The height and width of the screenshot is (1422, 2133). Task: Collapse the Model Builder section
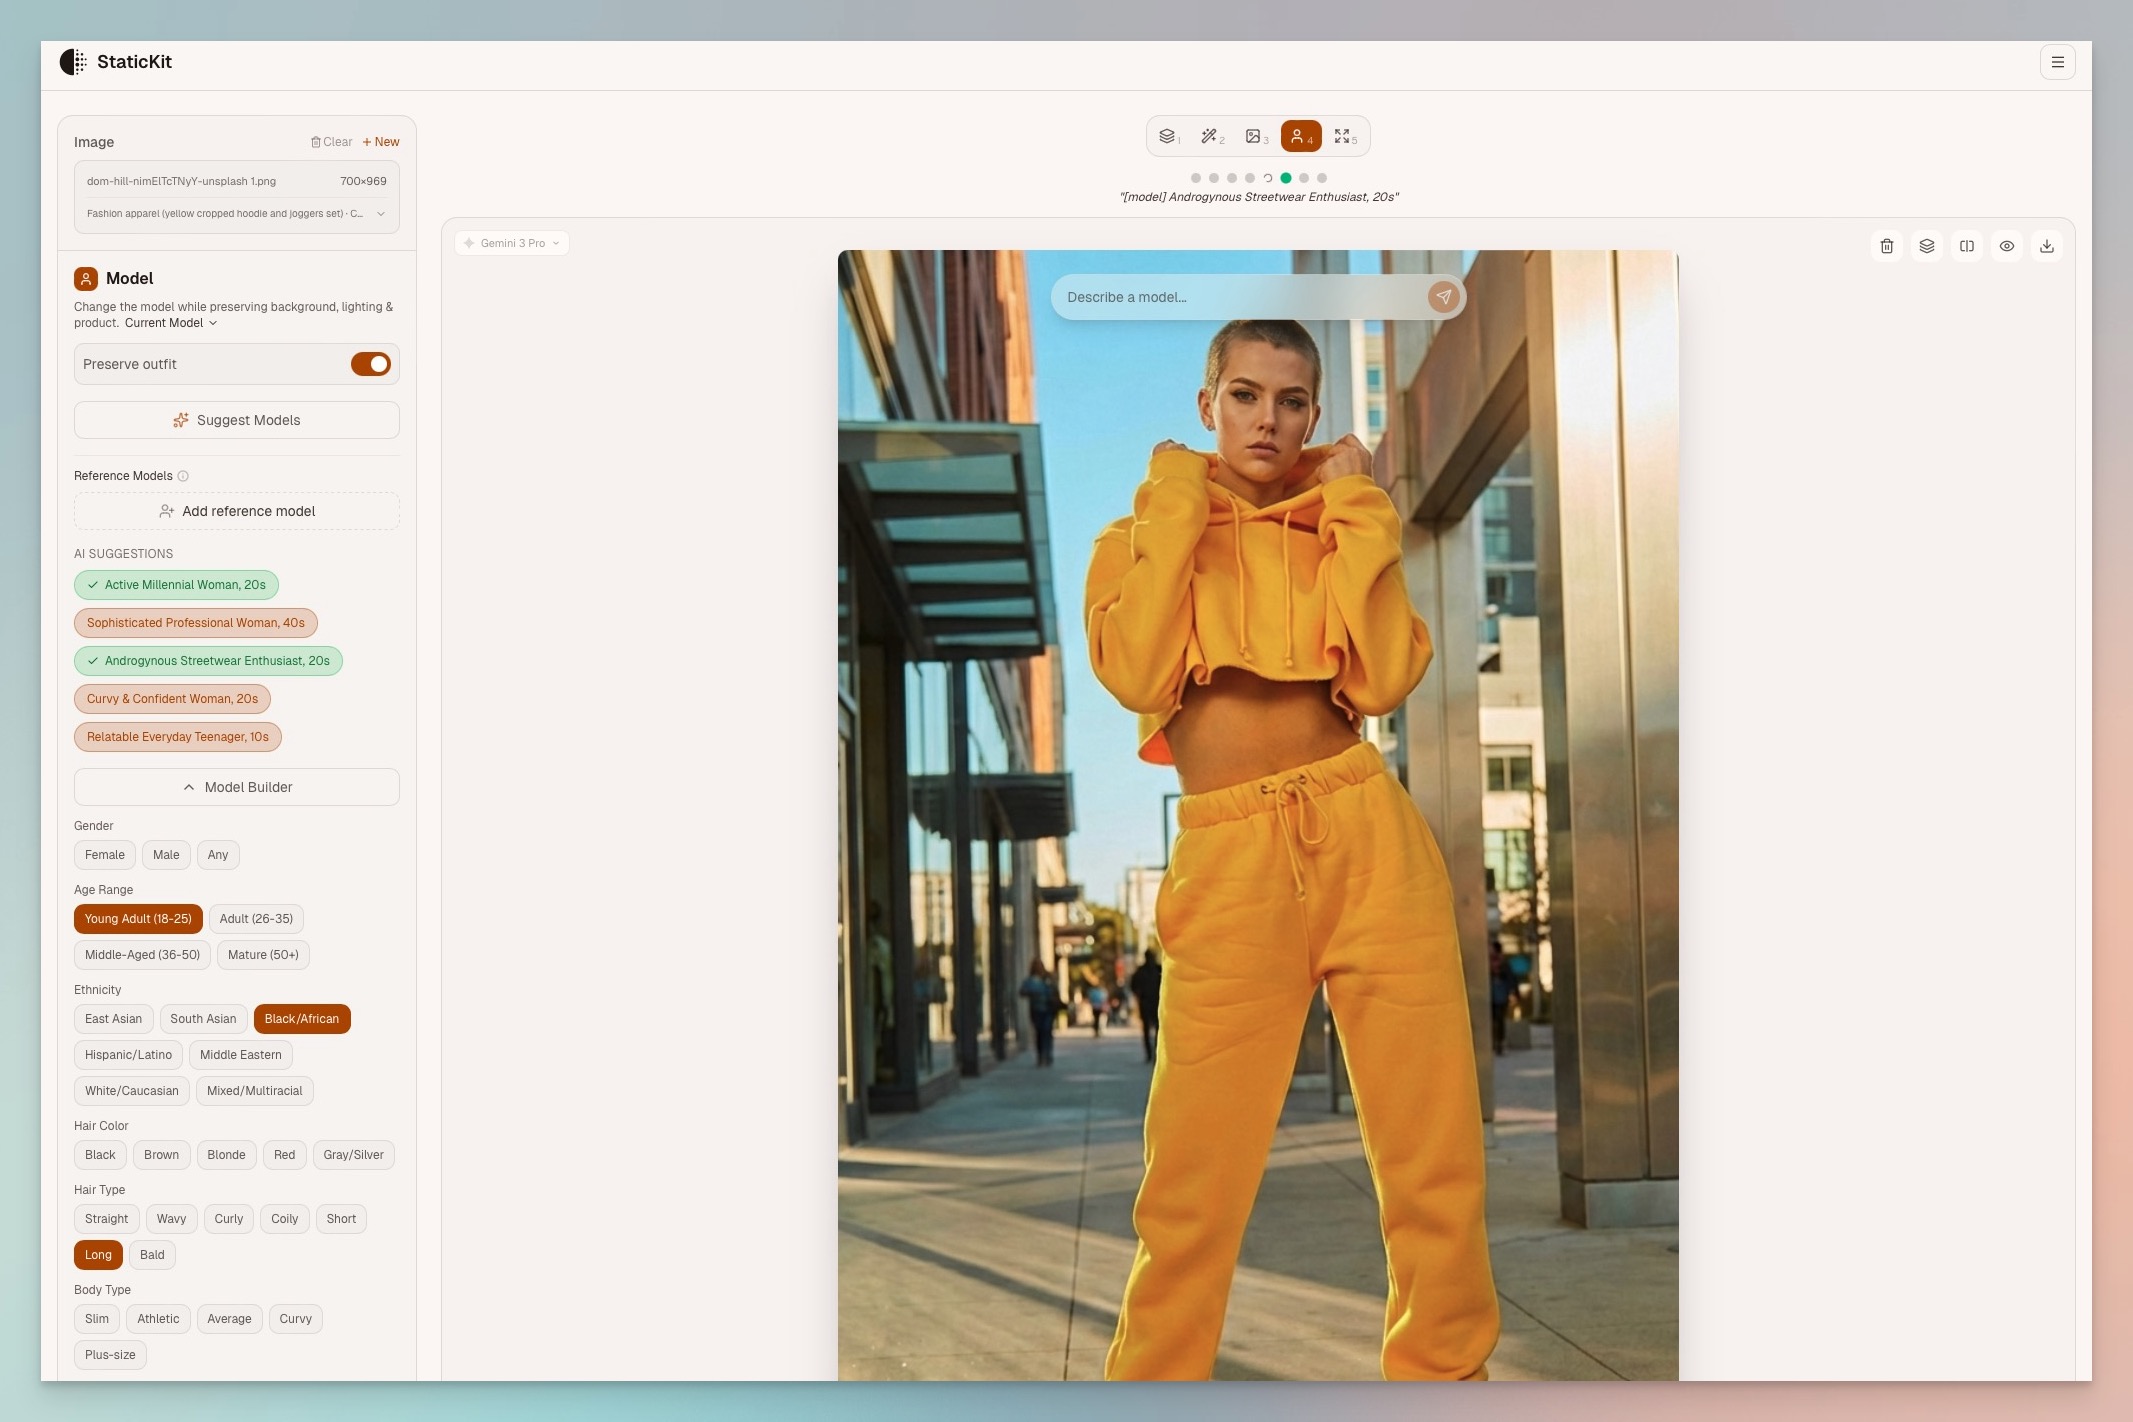click(237, 787)
